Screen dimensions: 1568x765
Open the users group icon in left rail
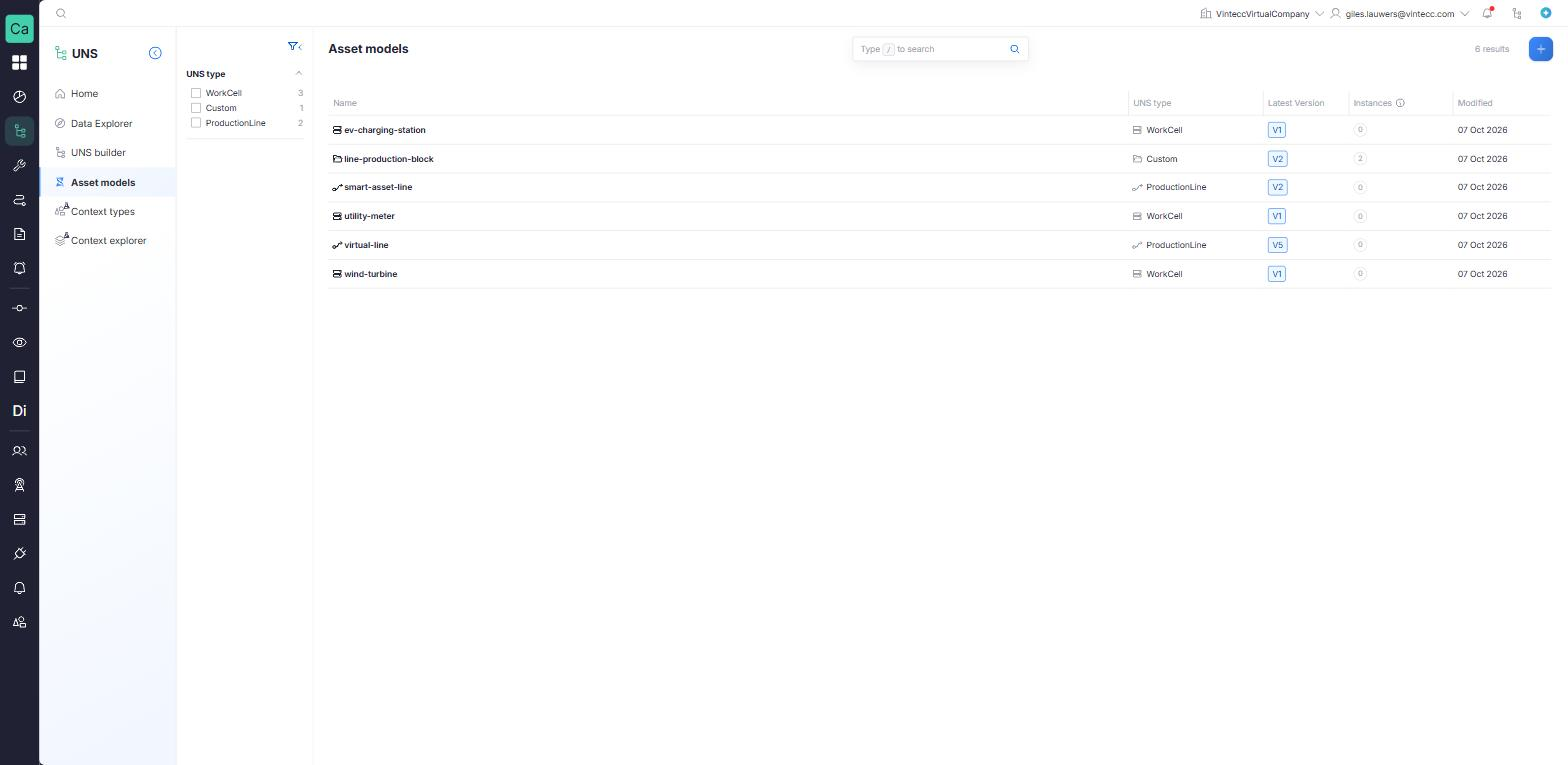(x=19, y=451)
